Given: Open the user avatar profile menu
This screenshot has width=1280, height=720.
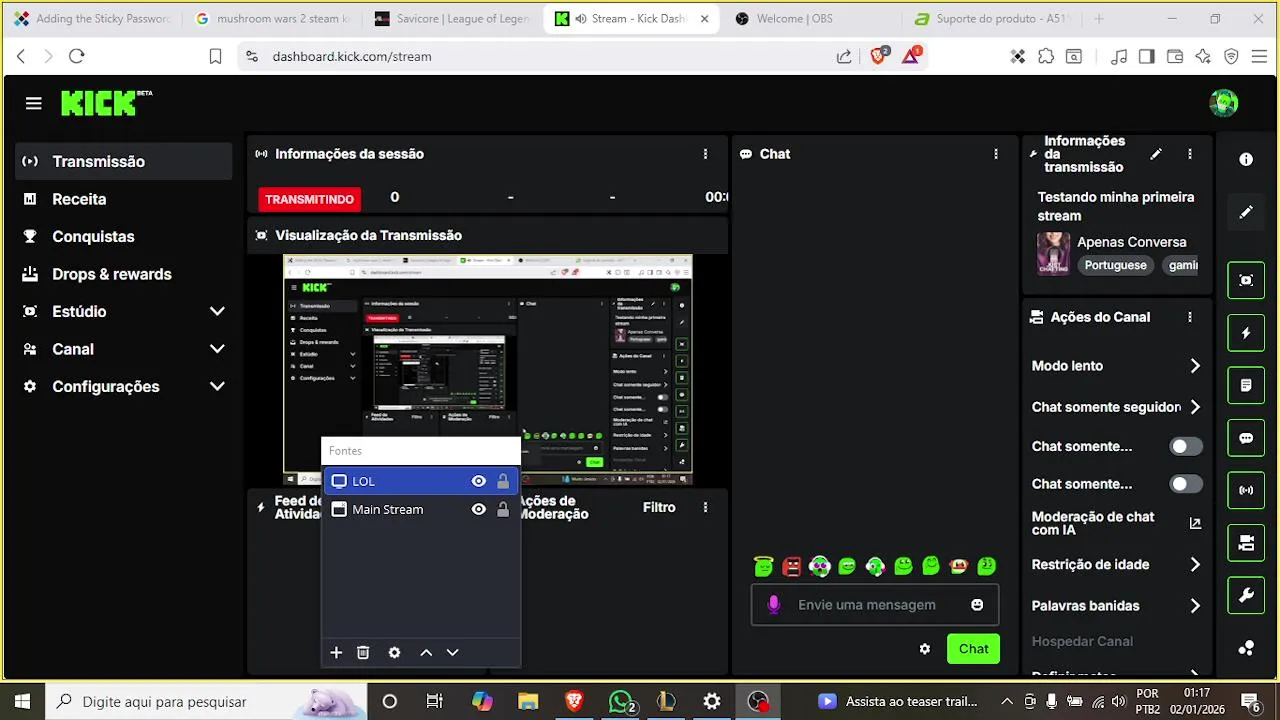Looking at the screenshot, I should [1224, 103].
